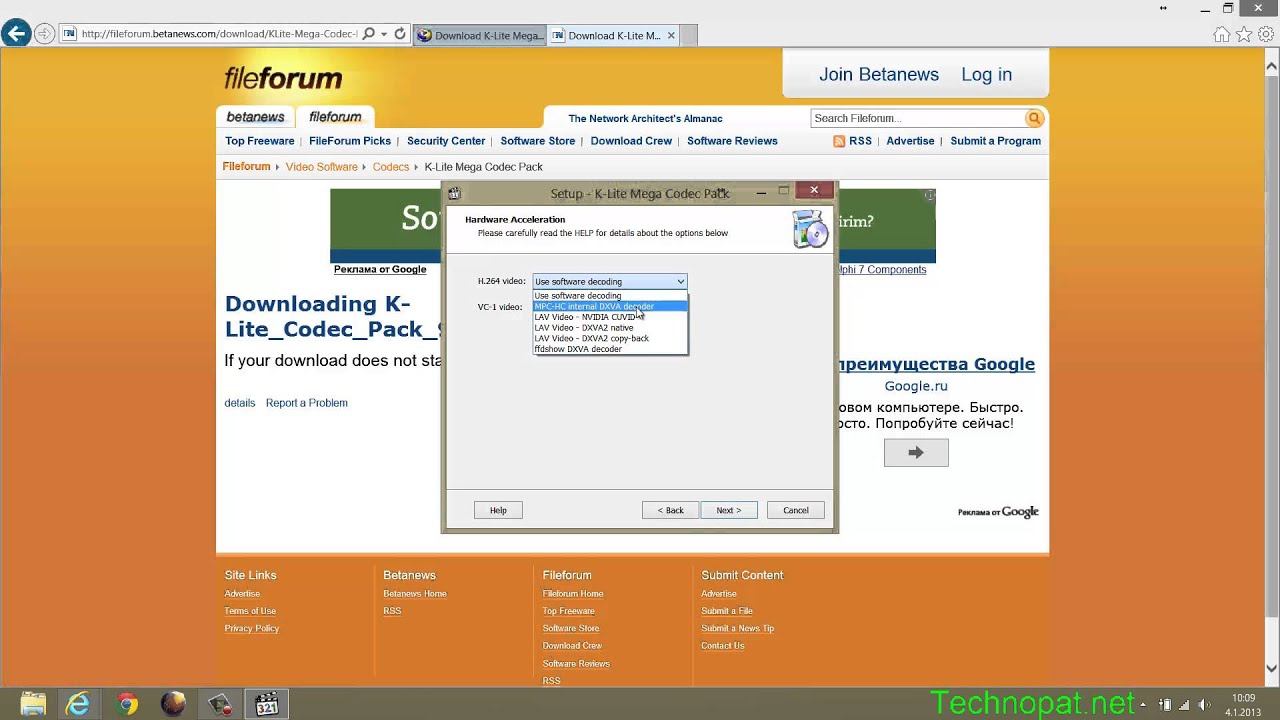Click the orange Fileforum search button
Screen dimensions: 1280x720
tap(1034, 118)
